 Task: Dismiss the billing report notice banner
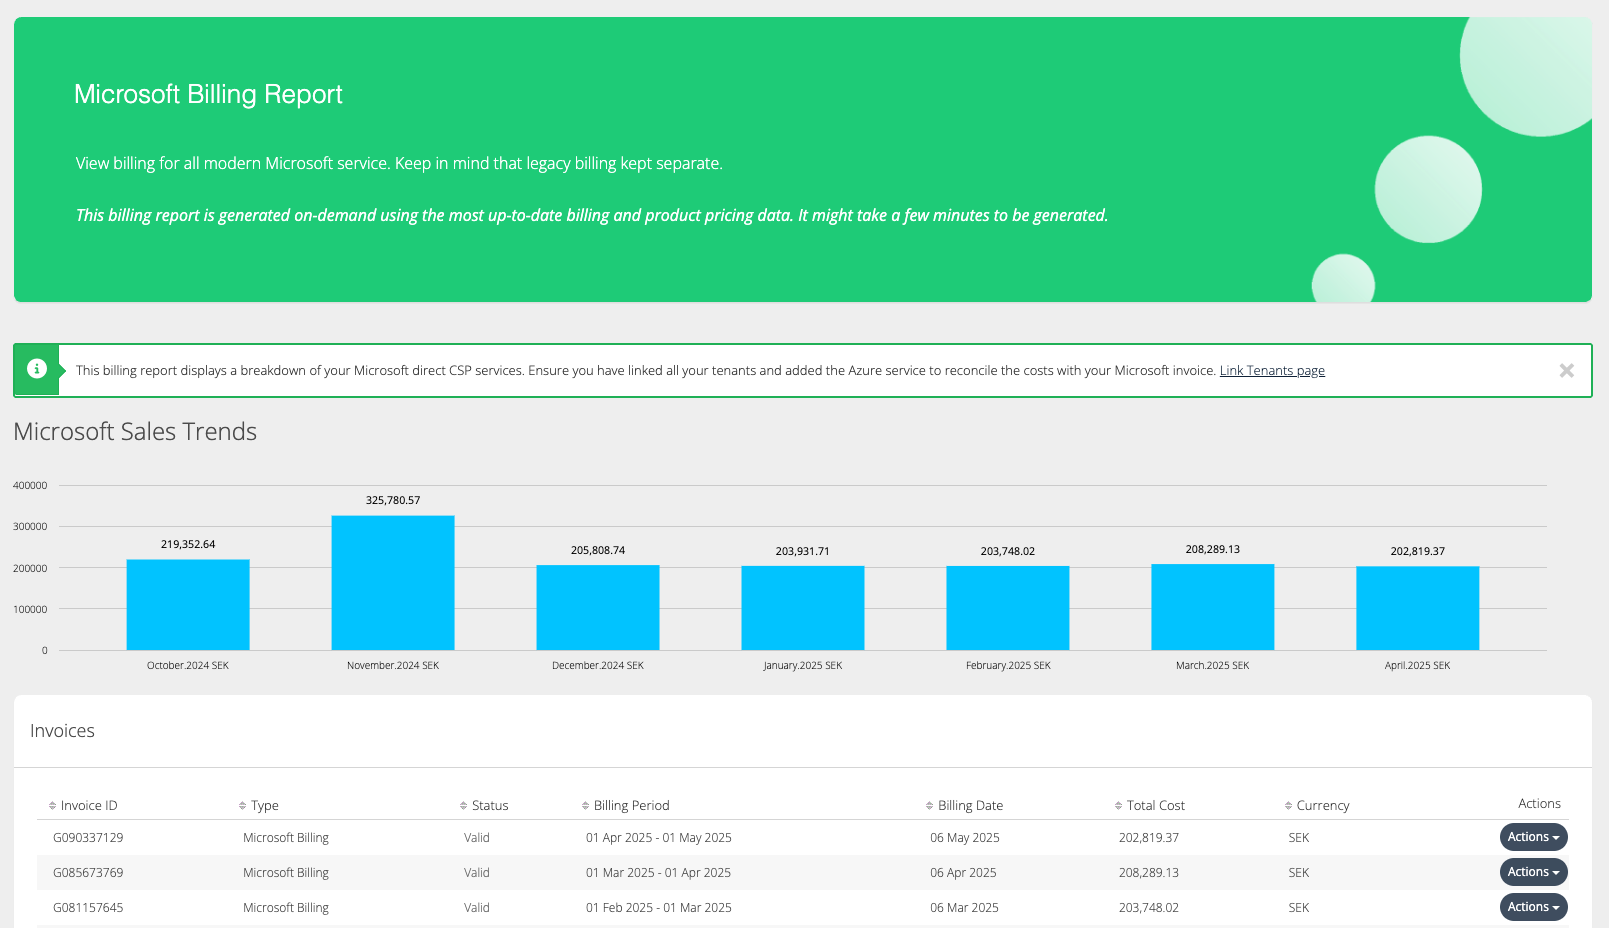click(1566, 371)
